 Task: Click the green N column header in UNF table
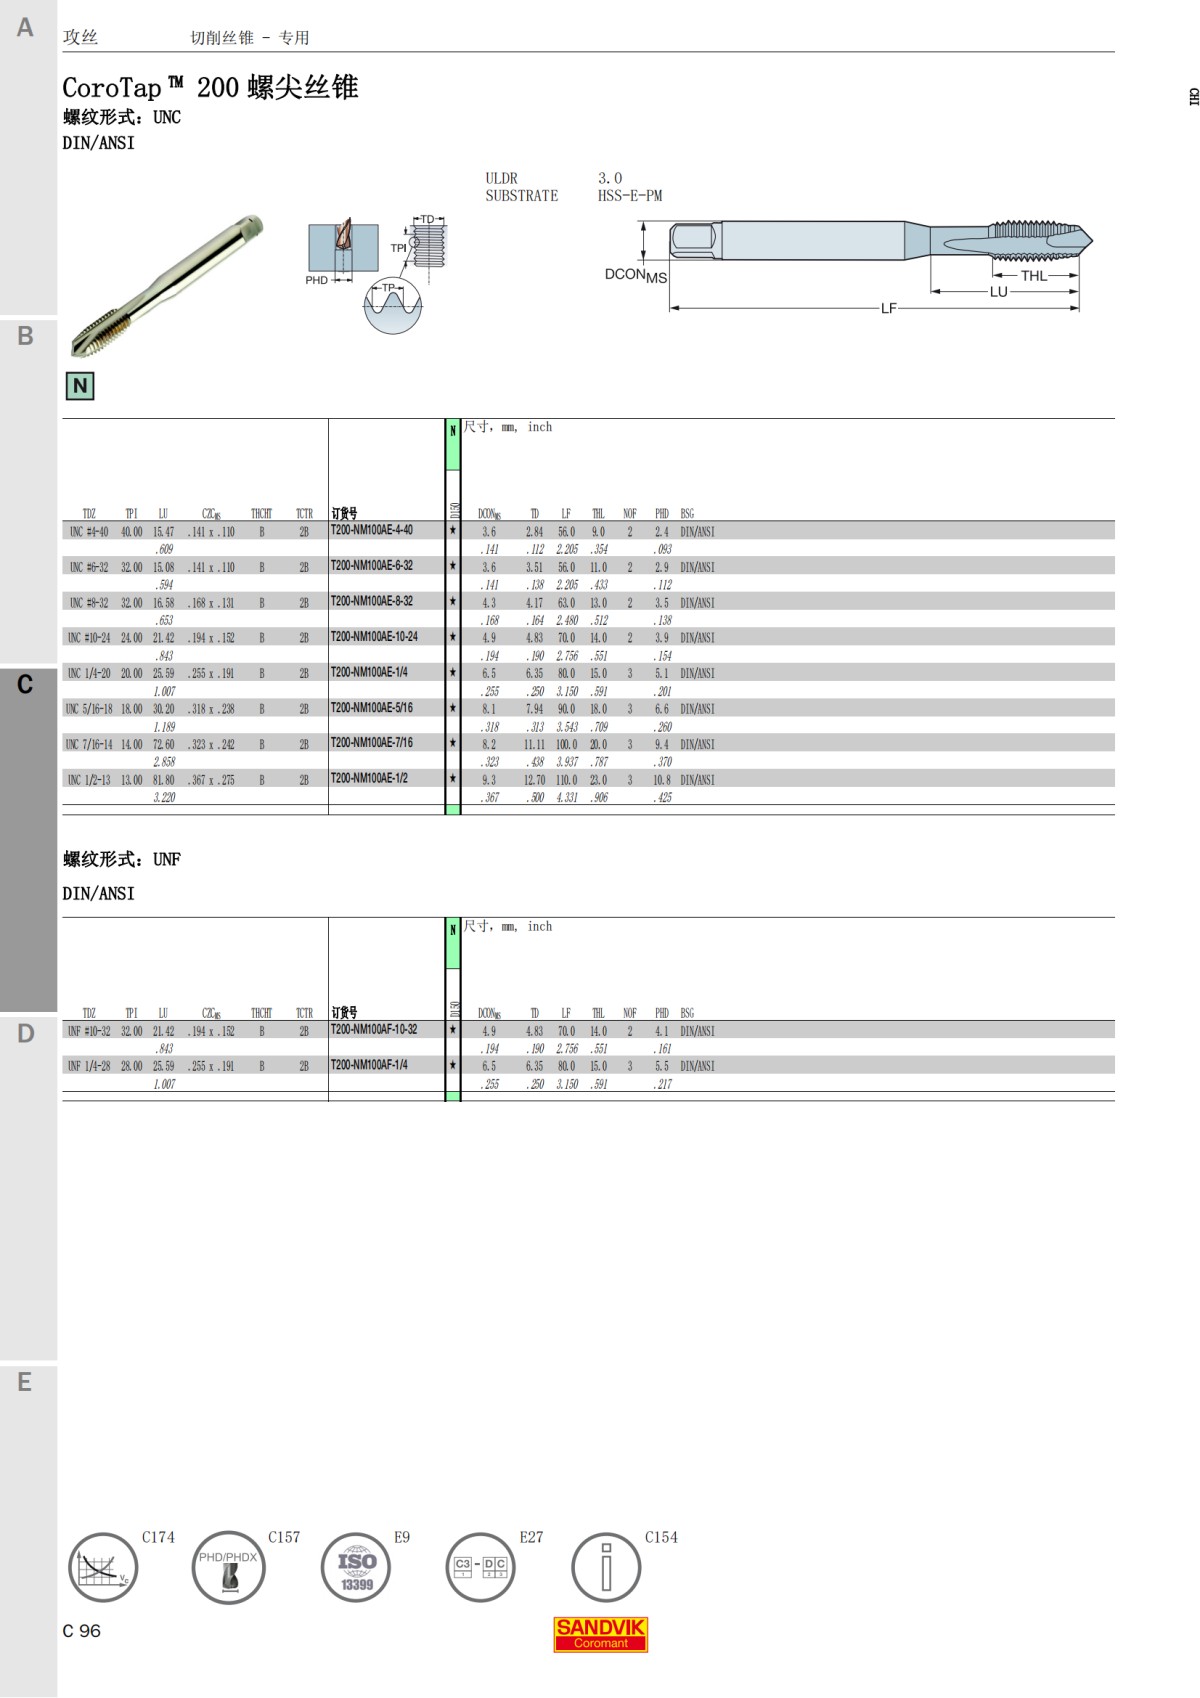[453, 943]
